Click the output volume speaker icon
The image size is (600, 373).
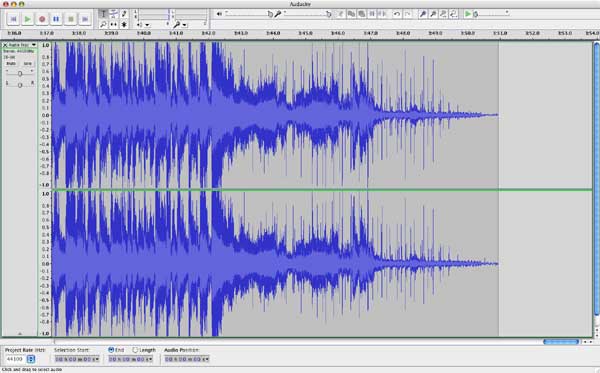(219, 14)
